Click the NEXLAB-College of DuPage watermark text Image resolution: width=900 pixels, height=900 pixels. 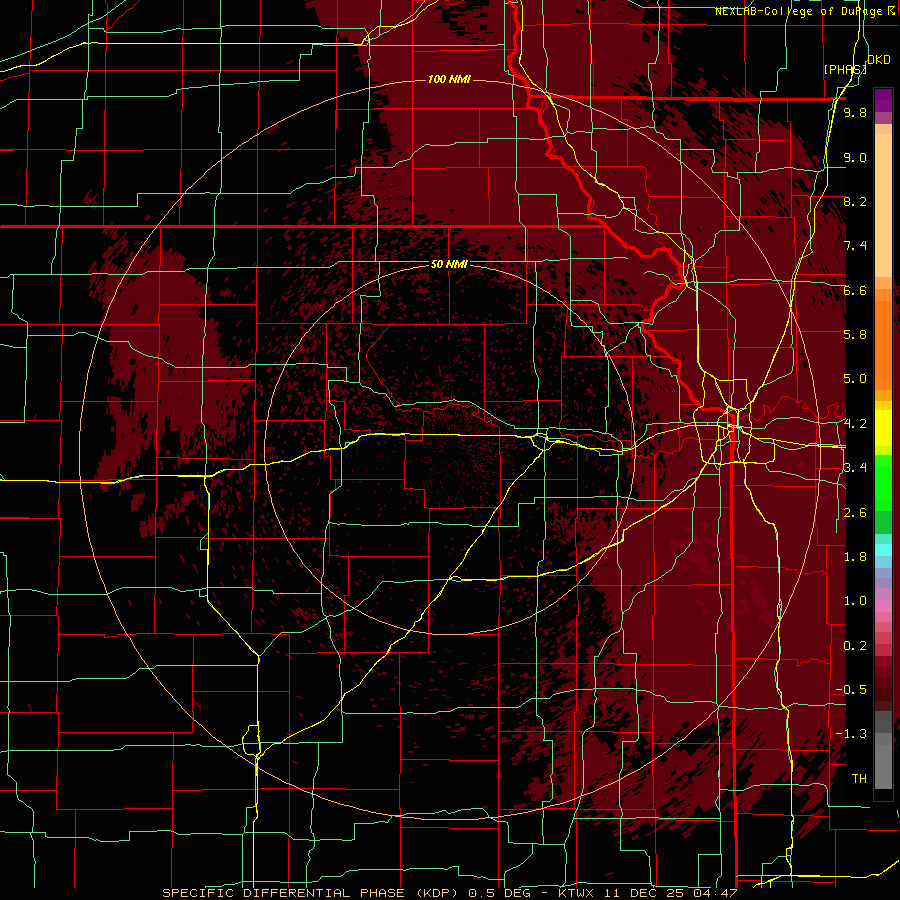point(805,11)
